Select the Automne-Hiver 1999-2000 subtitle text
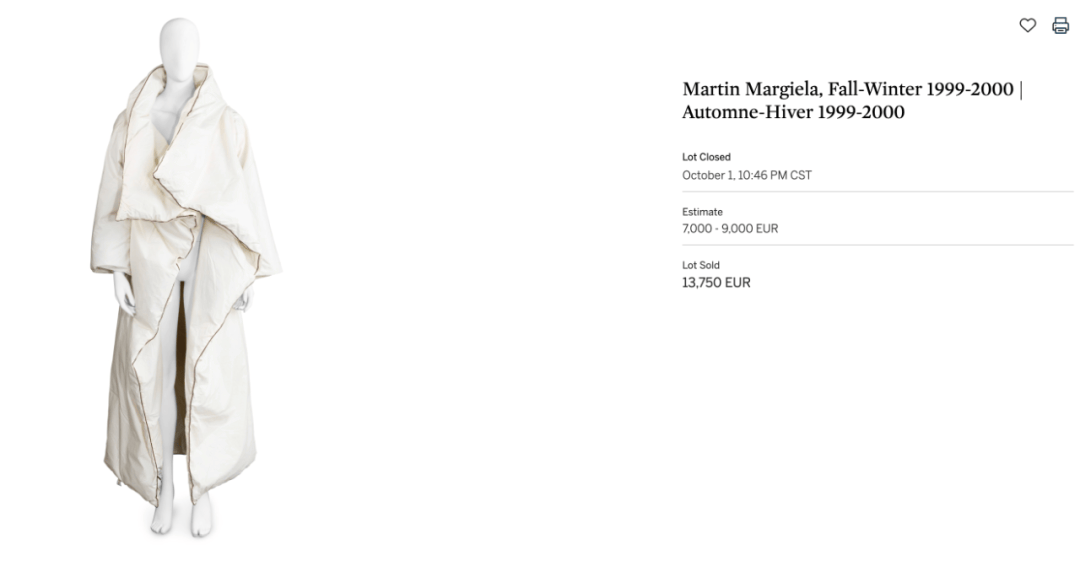Image resolution: width=1080 pixels, height=561 pixels. (793, 112)
